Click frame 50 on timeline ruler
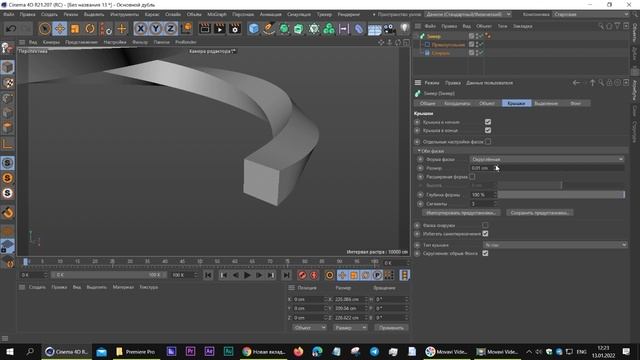This screenshot has height=360, width=640. pos(200,261)
